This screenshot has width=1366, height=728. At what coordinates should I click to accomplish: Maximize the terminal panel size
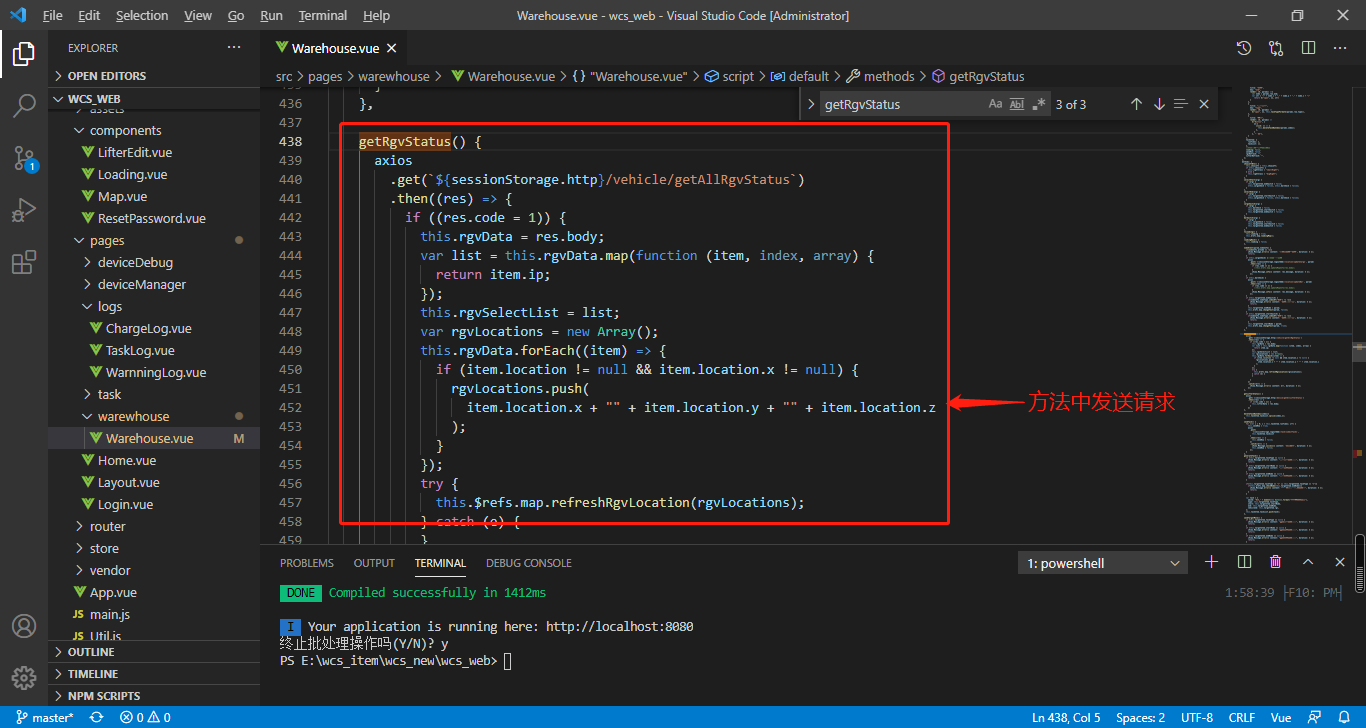tap(1308, 562)
